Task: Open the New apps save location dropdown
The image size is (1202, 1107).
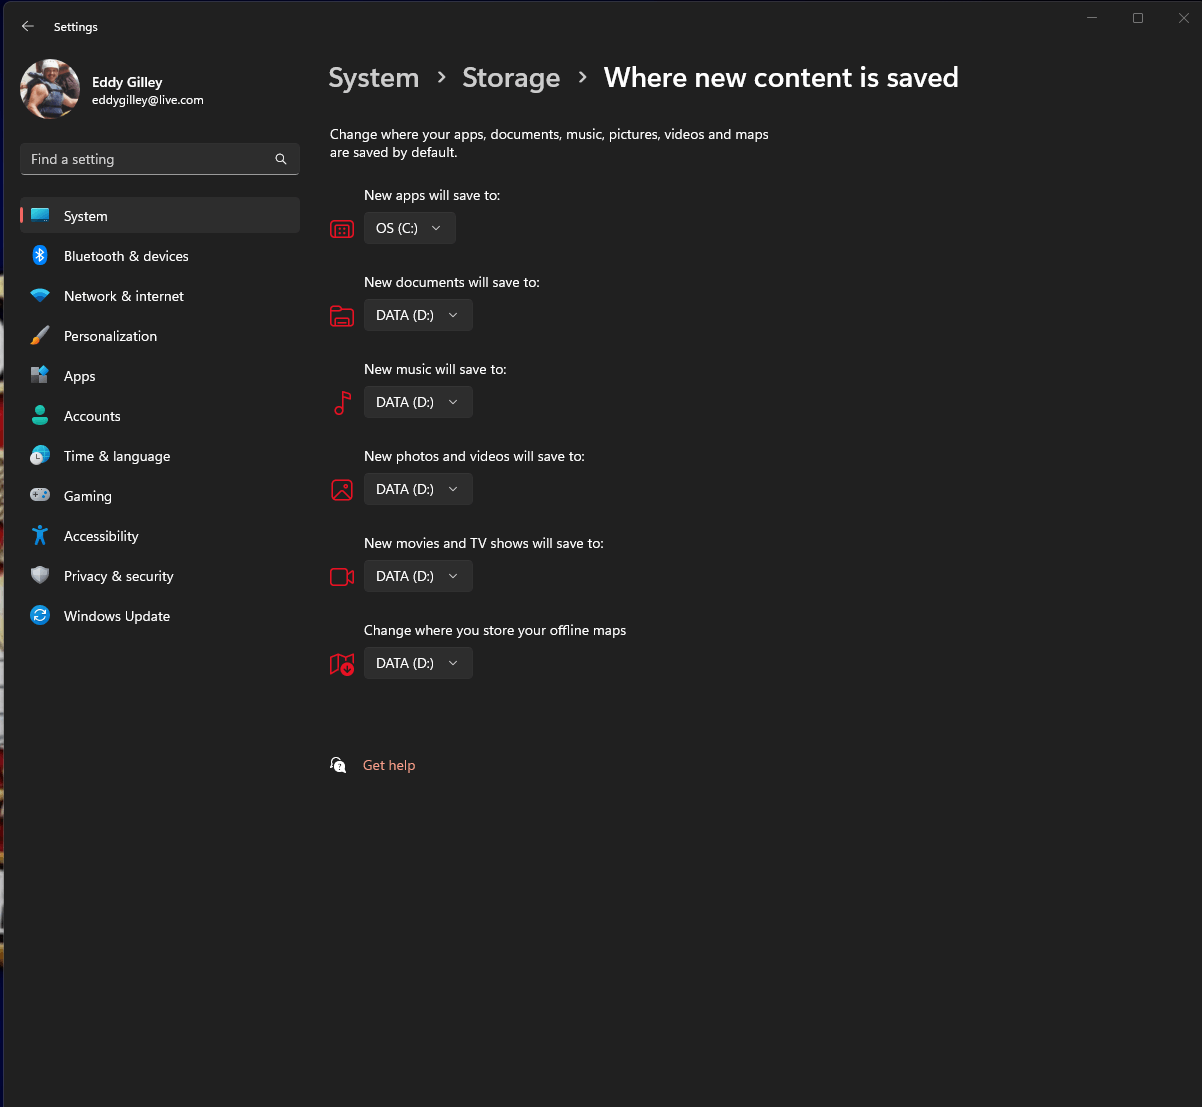Action: coord(409,228)
